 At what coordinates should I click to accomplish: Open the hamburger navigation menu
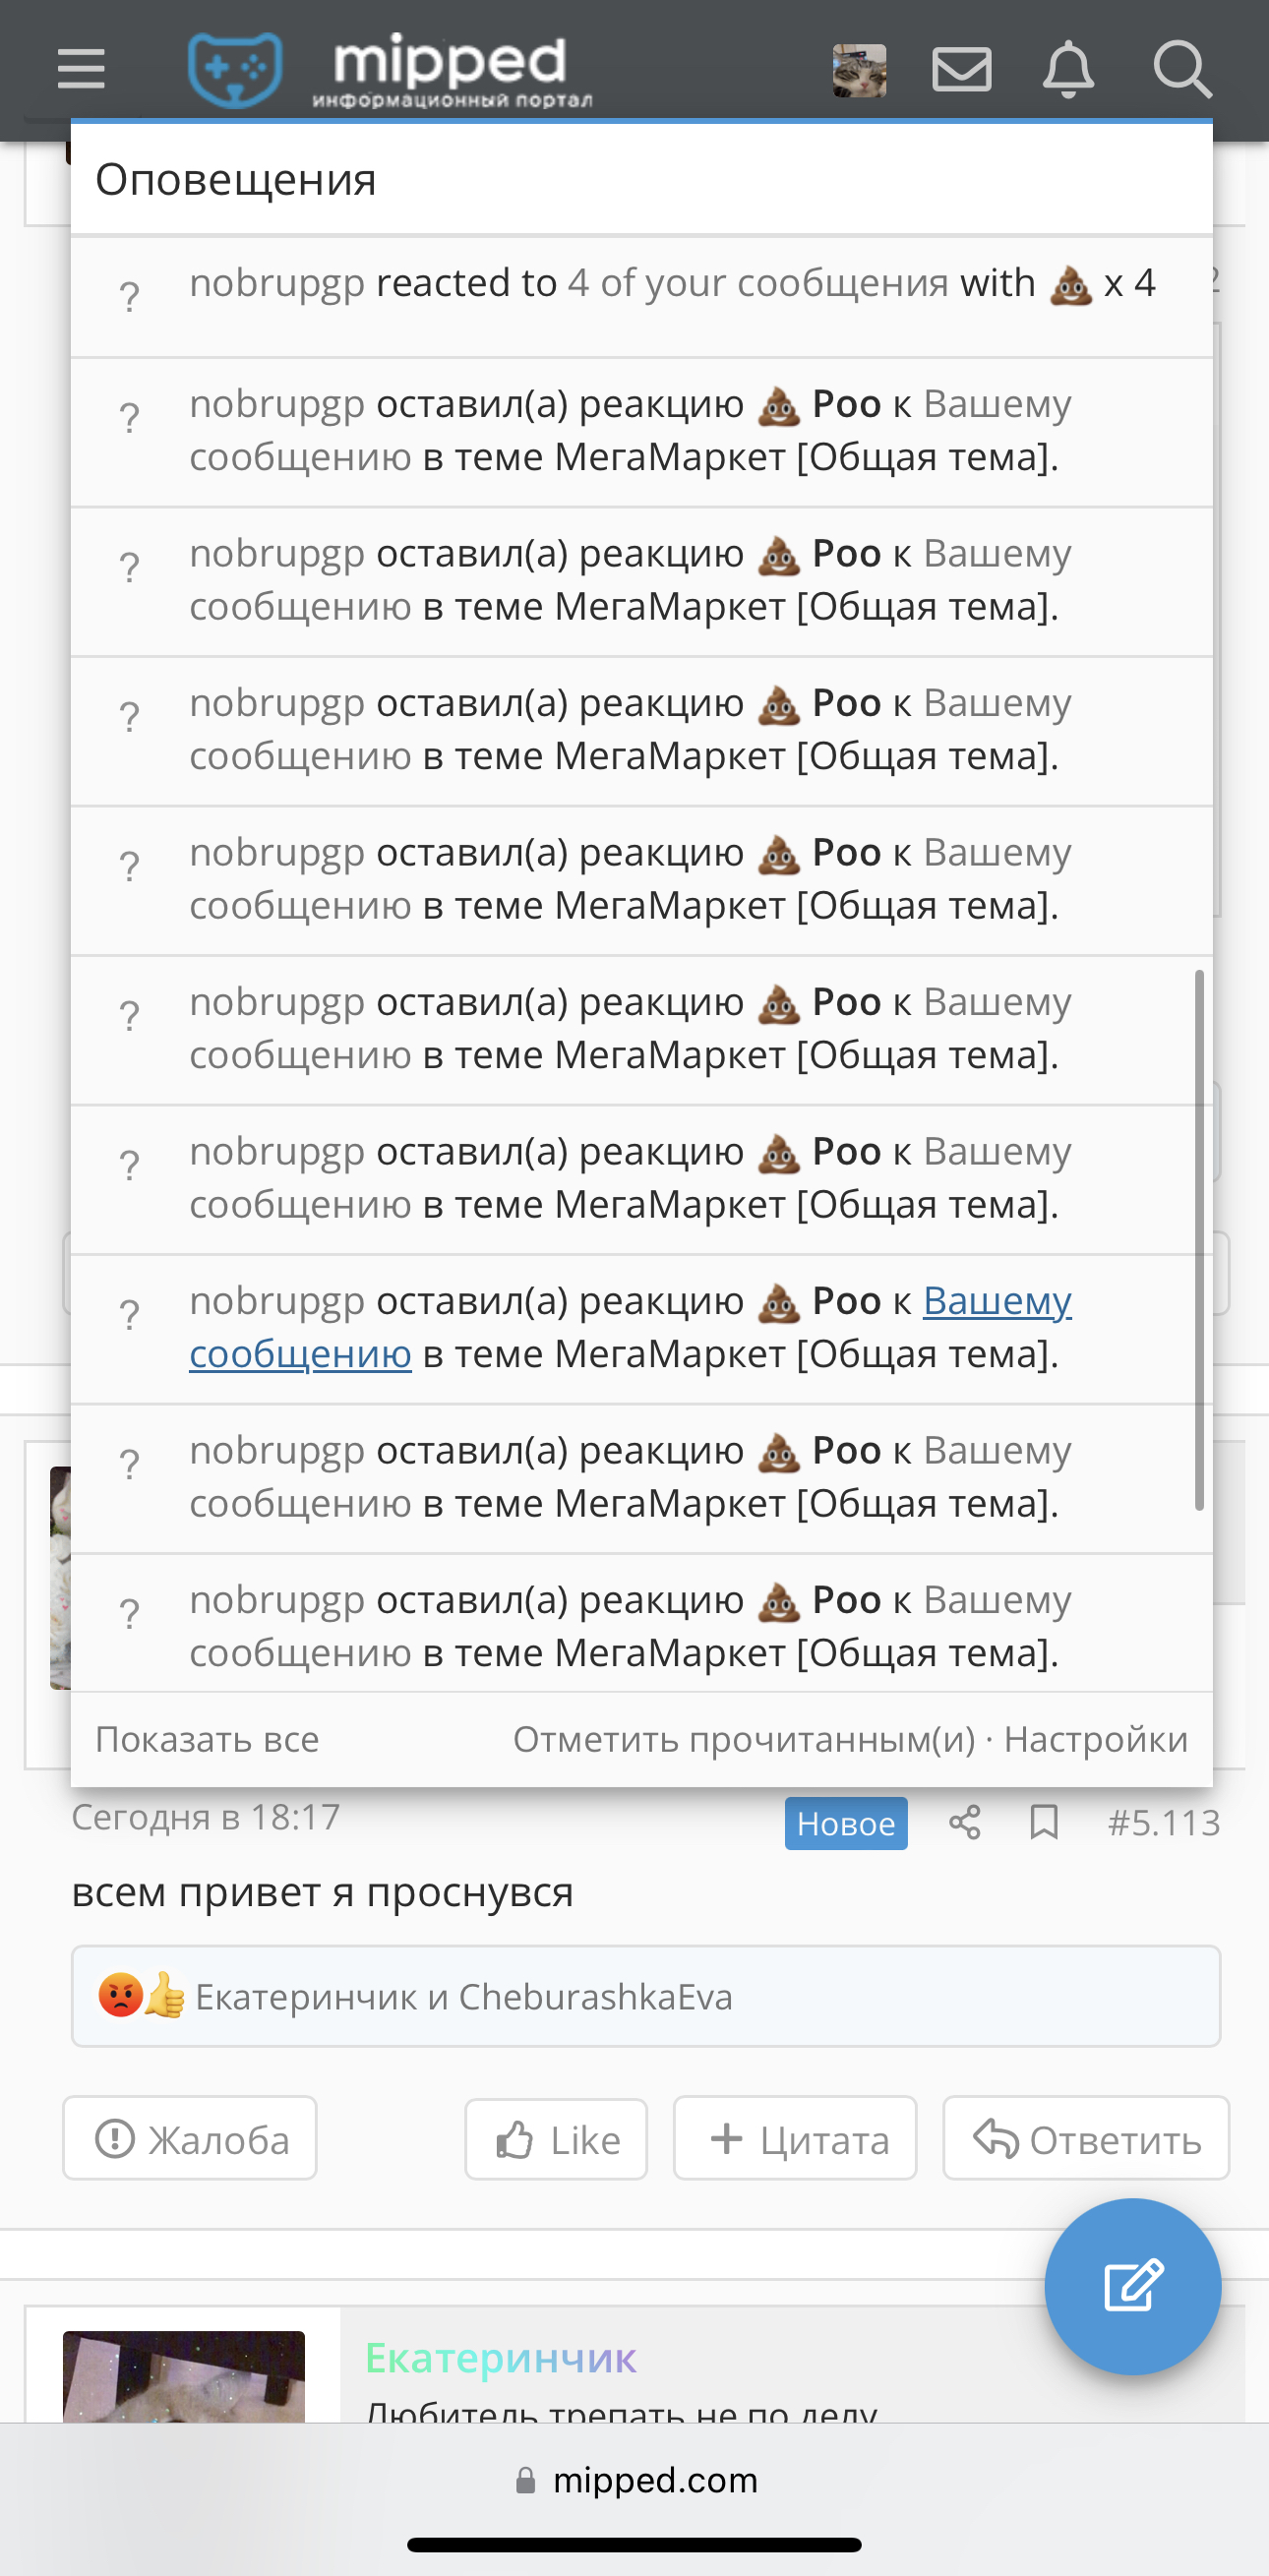point(81,69)
